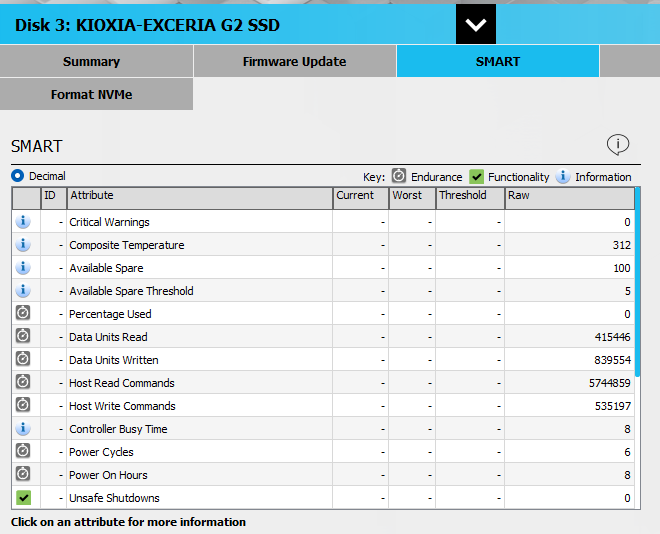The image size is (660, 534).
Task: Select the Power Cycles attribute
Action: tap(101, 452)
